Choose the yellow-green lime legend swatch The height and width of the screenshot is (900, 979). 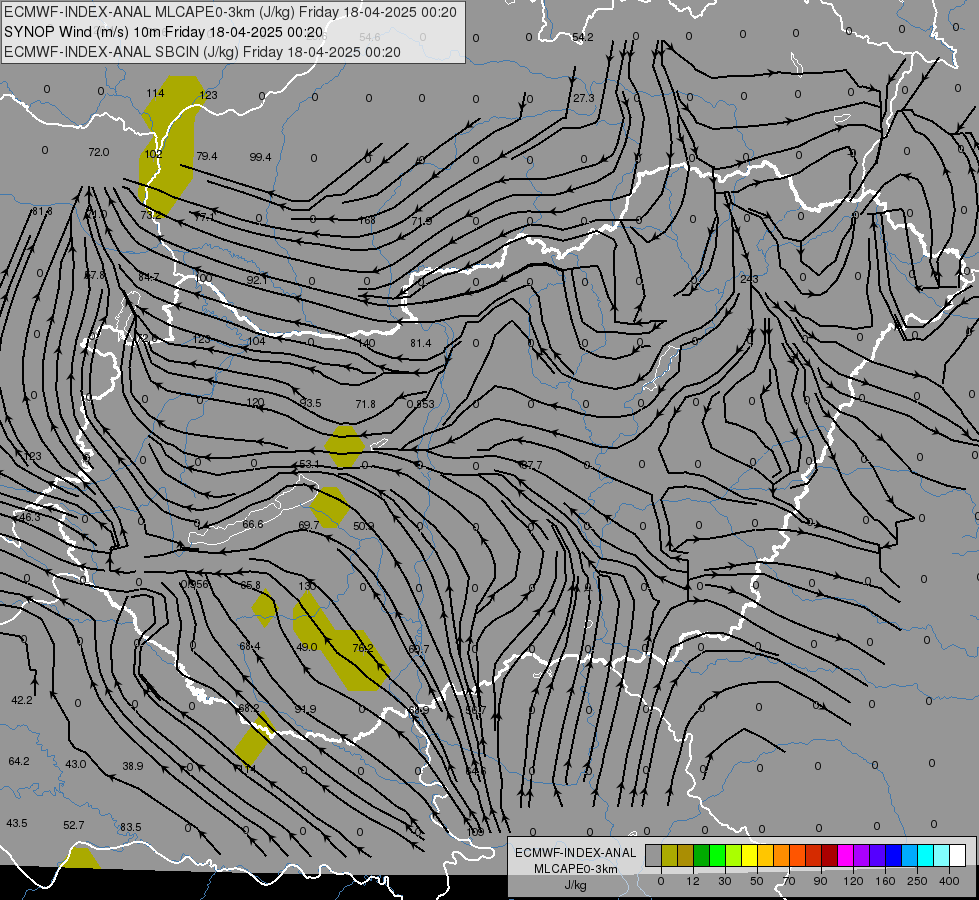click(x=734, y=855)
